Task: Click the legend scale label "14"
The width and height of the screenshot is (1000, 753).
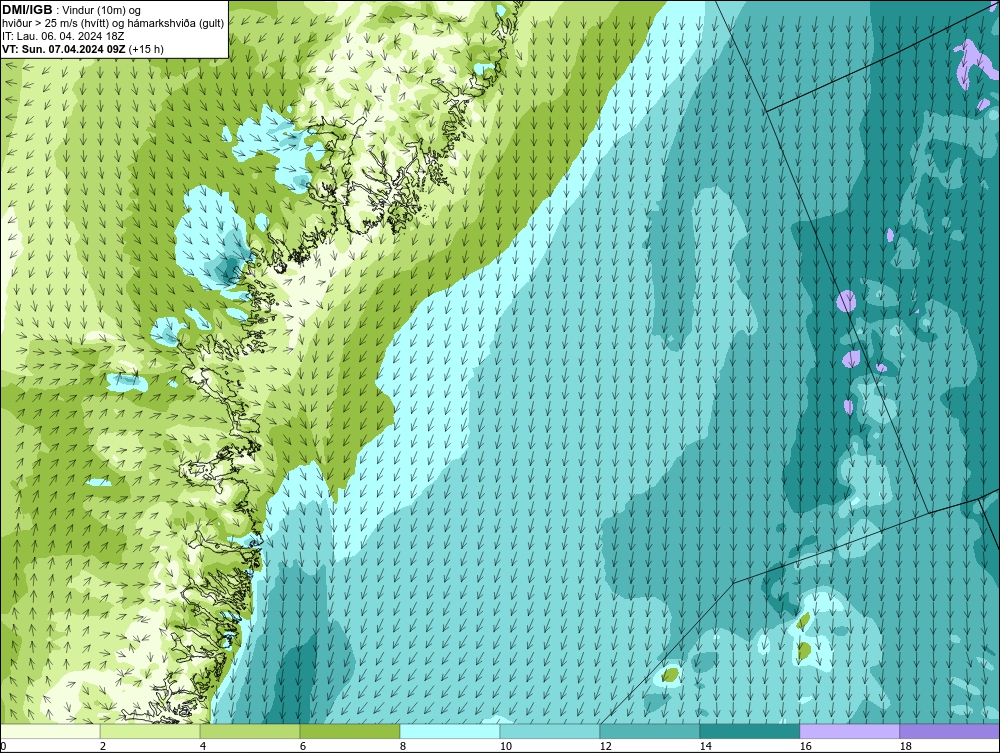Action: click(x=705, y=746)
